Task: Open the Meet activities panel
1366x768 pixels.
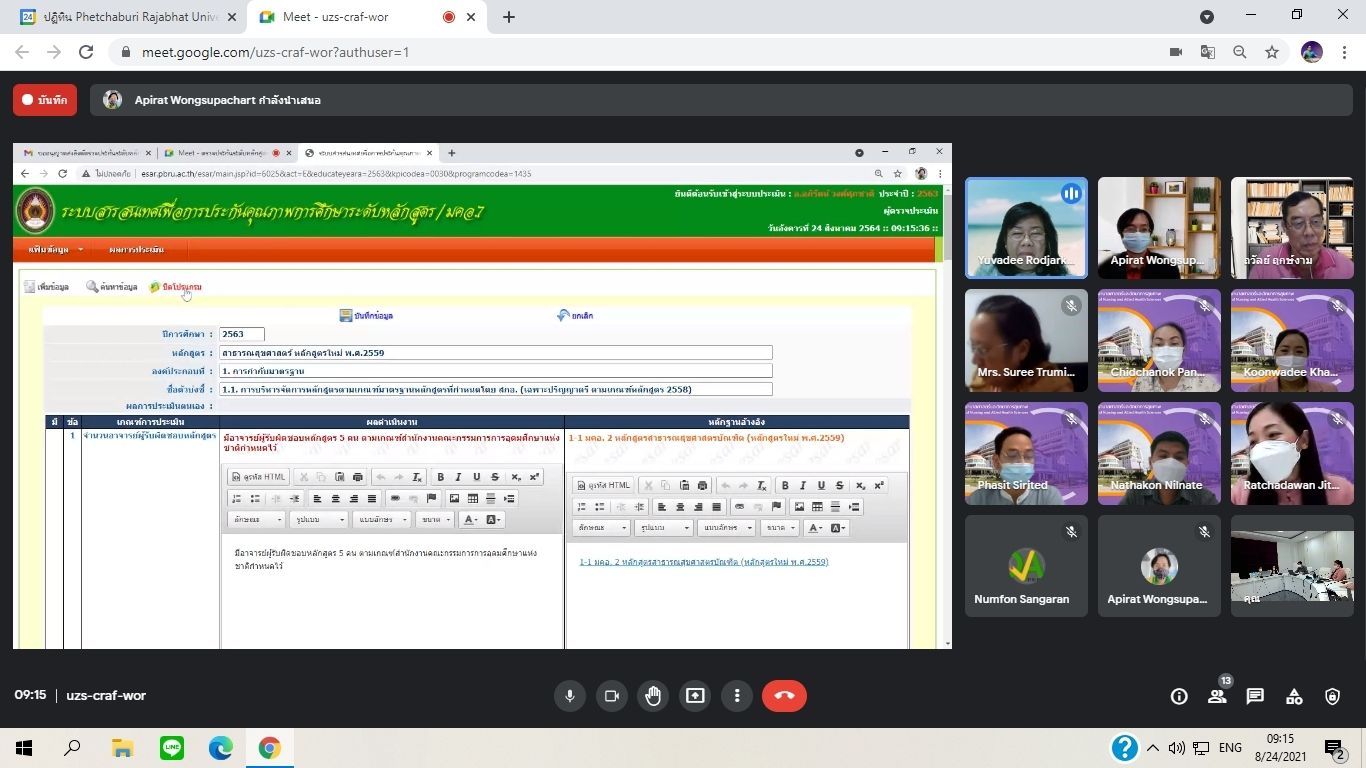Action: coord(1294,697)
